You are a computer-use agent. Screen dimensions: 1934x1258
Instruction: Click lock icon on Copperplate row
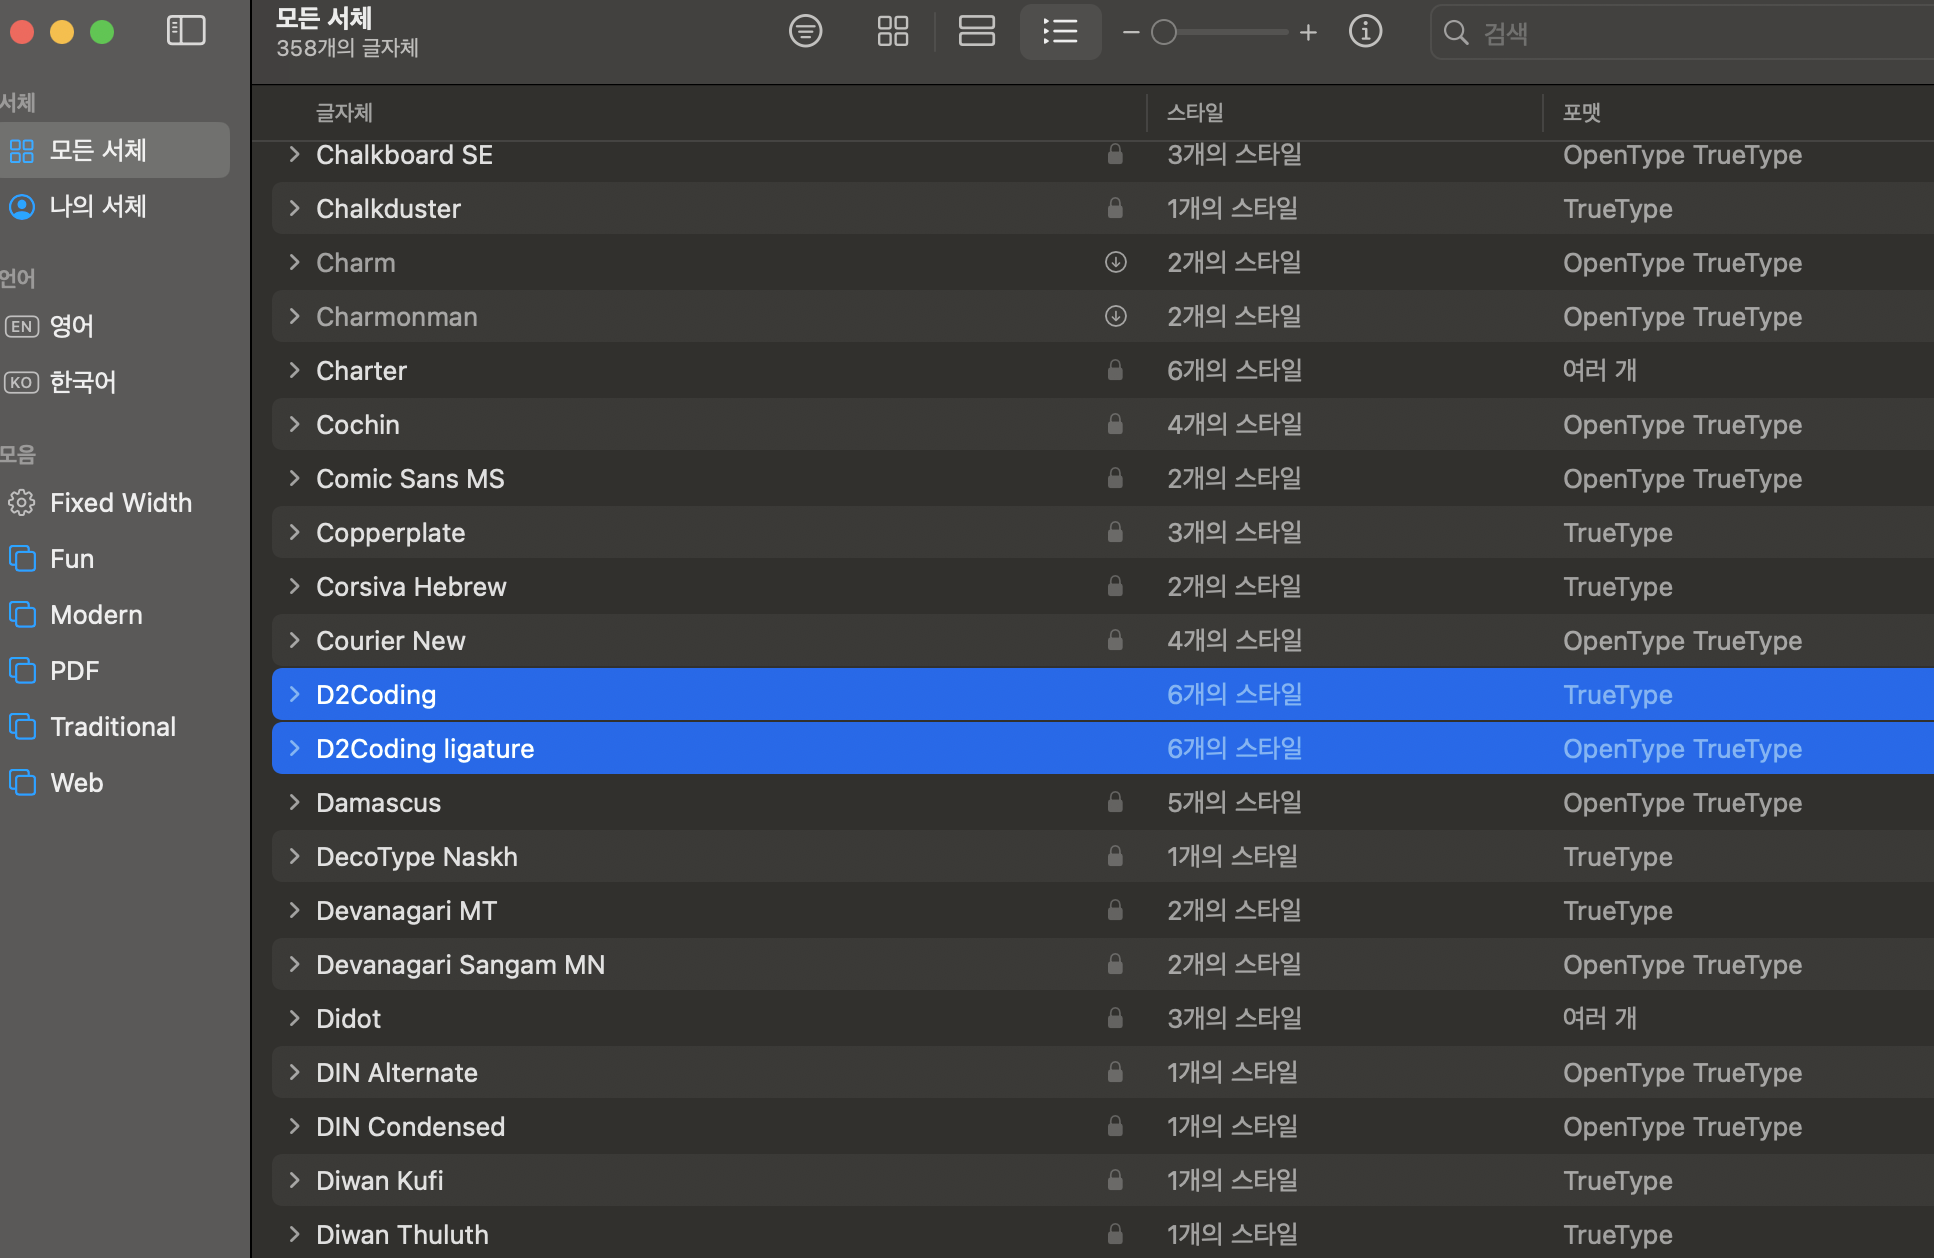(x=1115, y=532)
